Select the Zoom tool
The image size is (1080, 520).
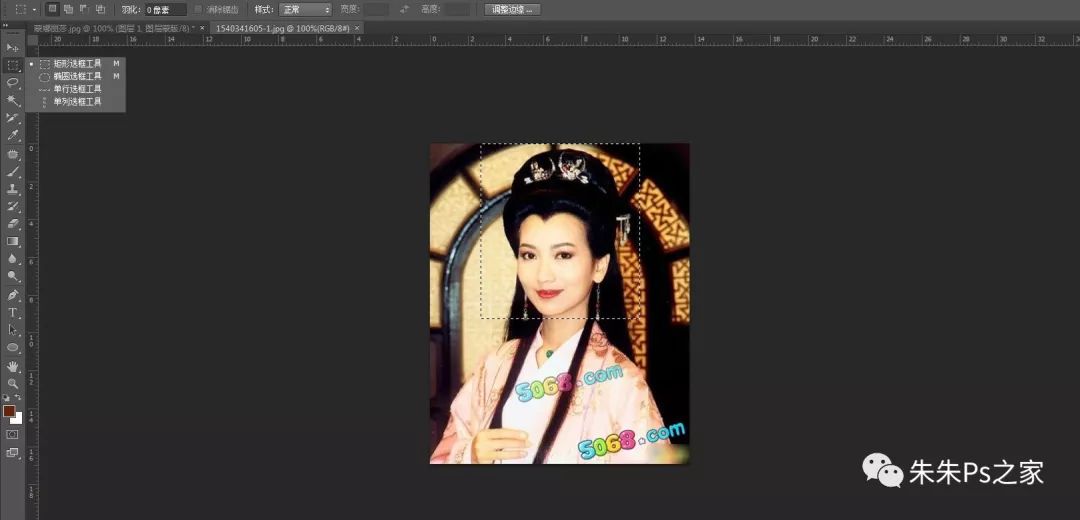12,384
